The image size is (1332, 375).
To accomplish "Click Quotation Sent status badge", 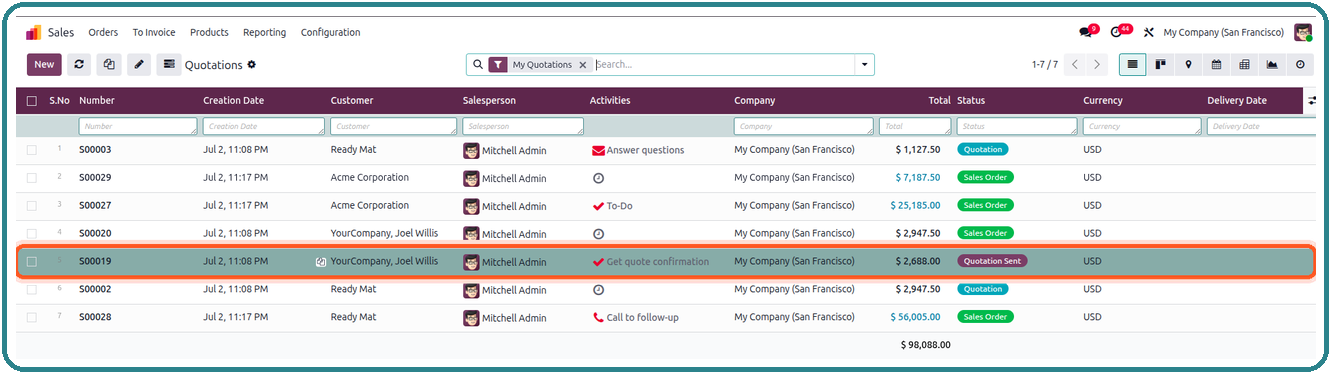I will [x=993, y=261].
